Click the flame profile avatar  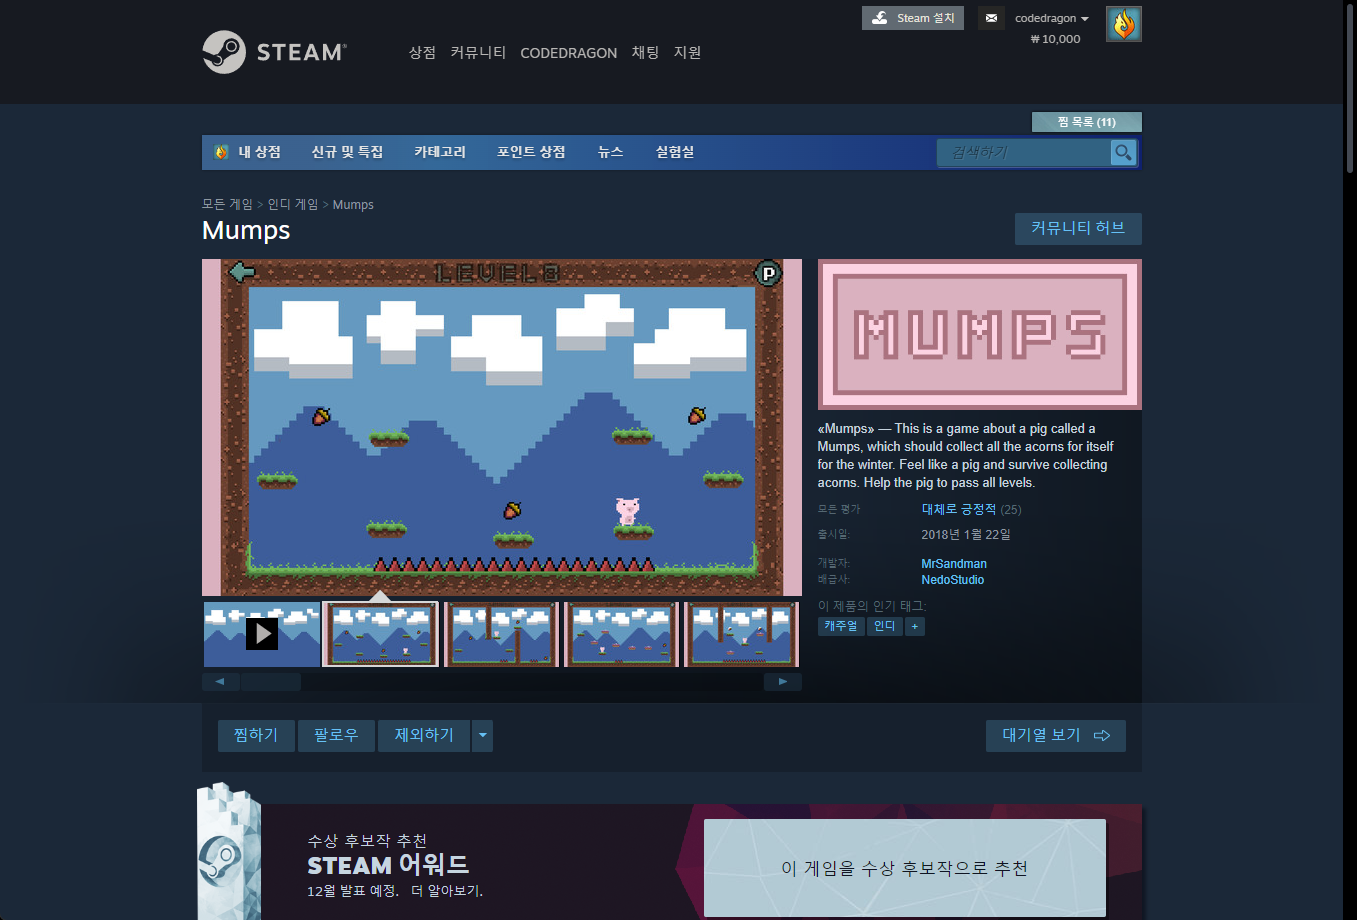1124,24
